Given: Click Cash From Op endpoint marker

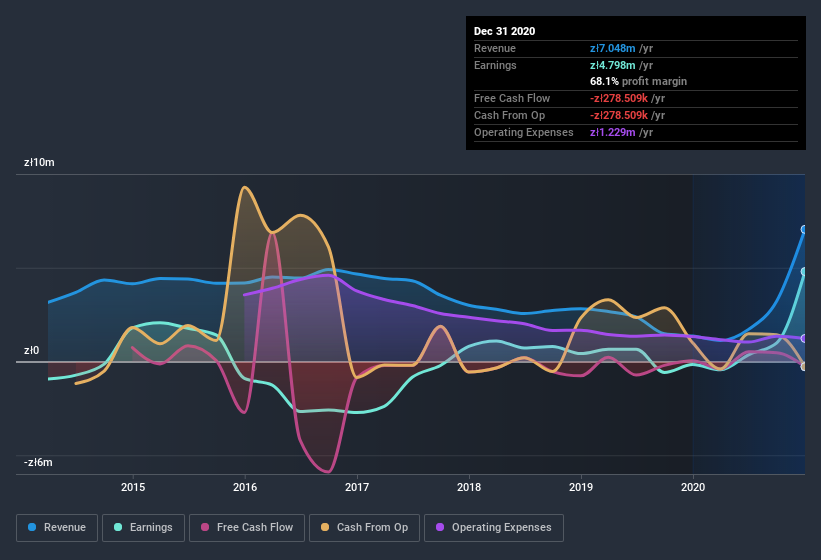Looking at the screenshot, I should tap(804, 366).
